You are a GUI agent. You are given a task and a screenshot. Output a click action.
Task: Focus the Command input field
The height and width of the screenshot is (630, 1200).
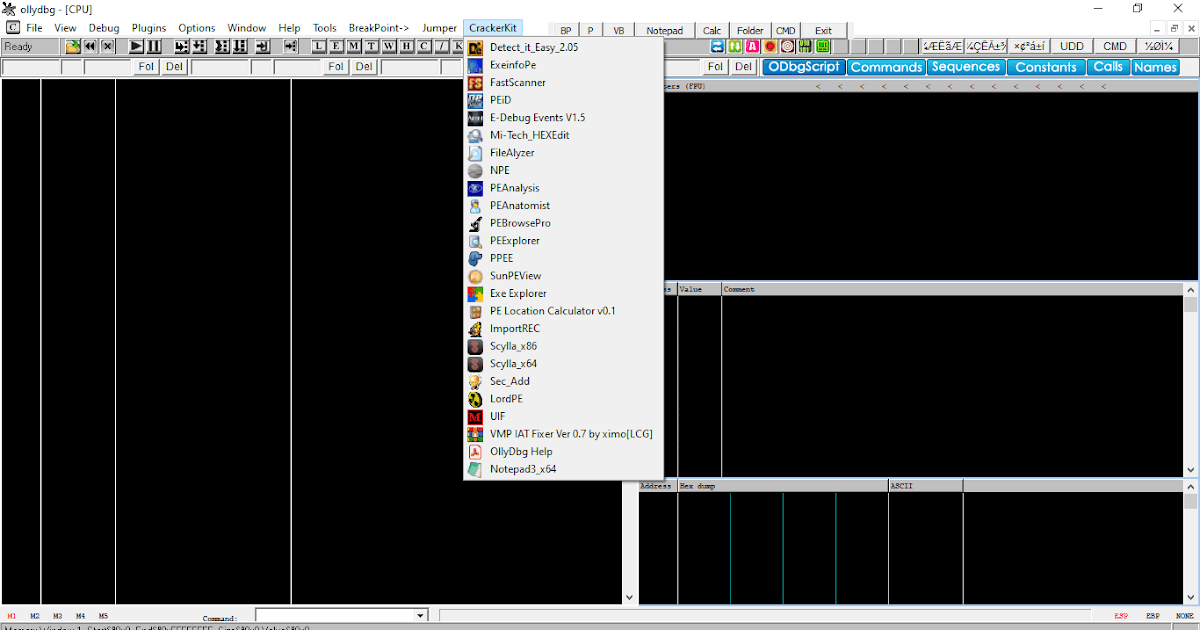pyautogui.click(x=335, y=616)
